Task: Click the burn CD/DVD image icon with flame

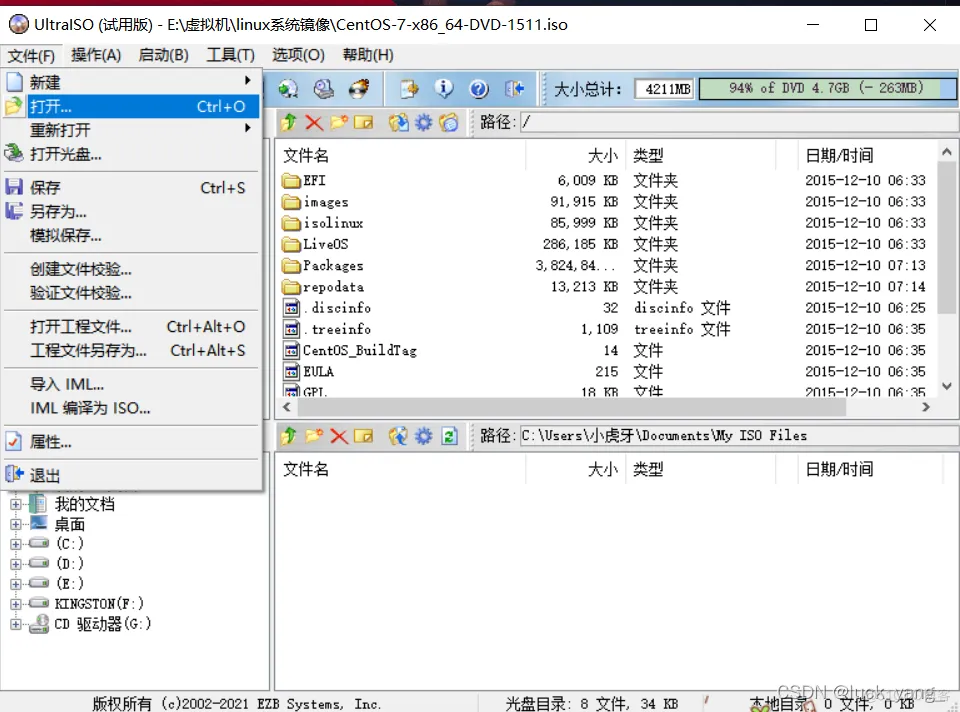Action: pyautogui.click(x=357, y=90)
